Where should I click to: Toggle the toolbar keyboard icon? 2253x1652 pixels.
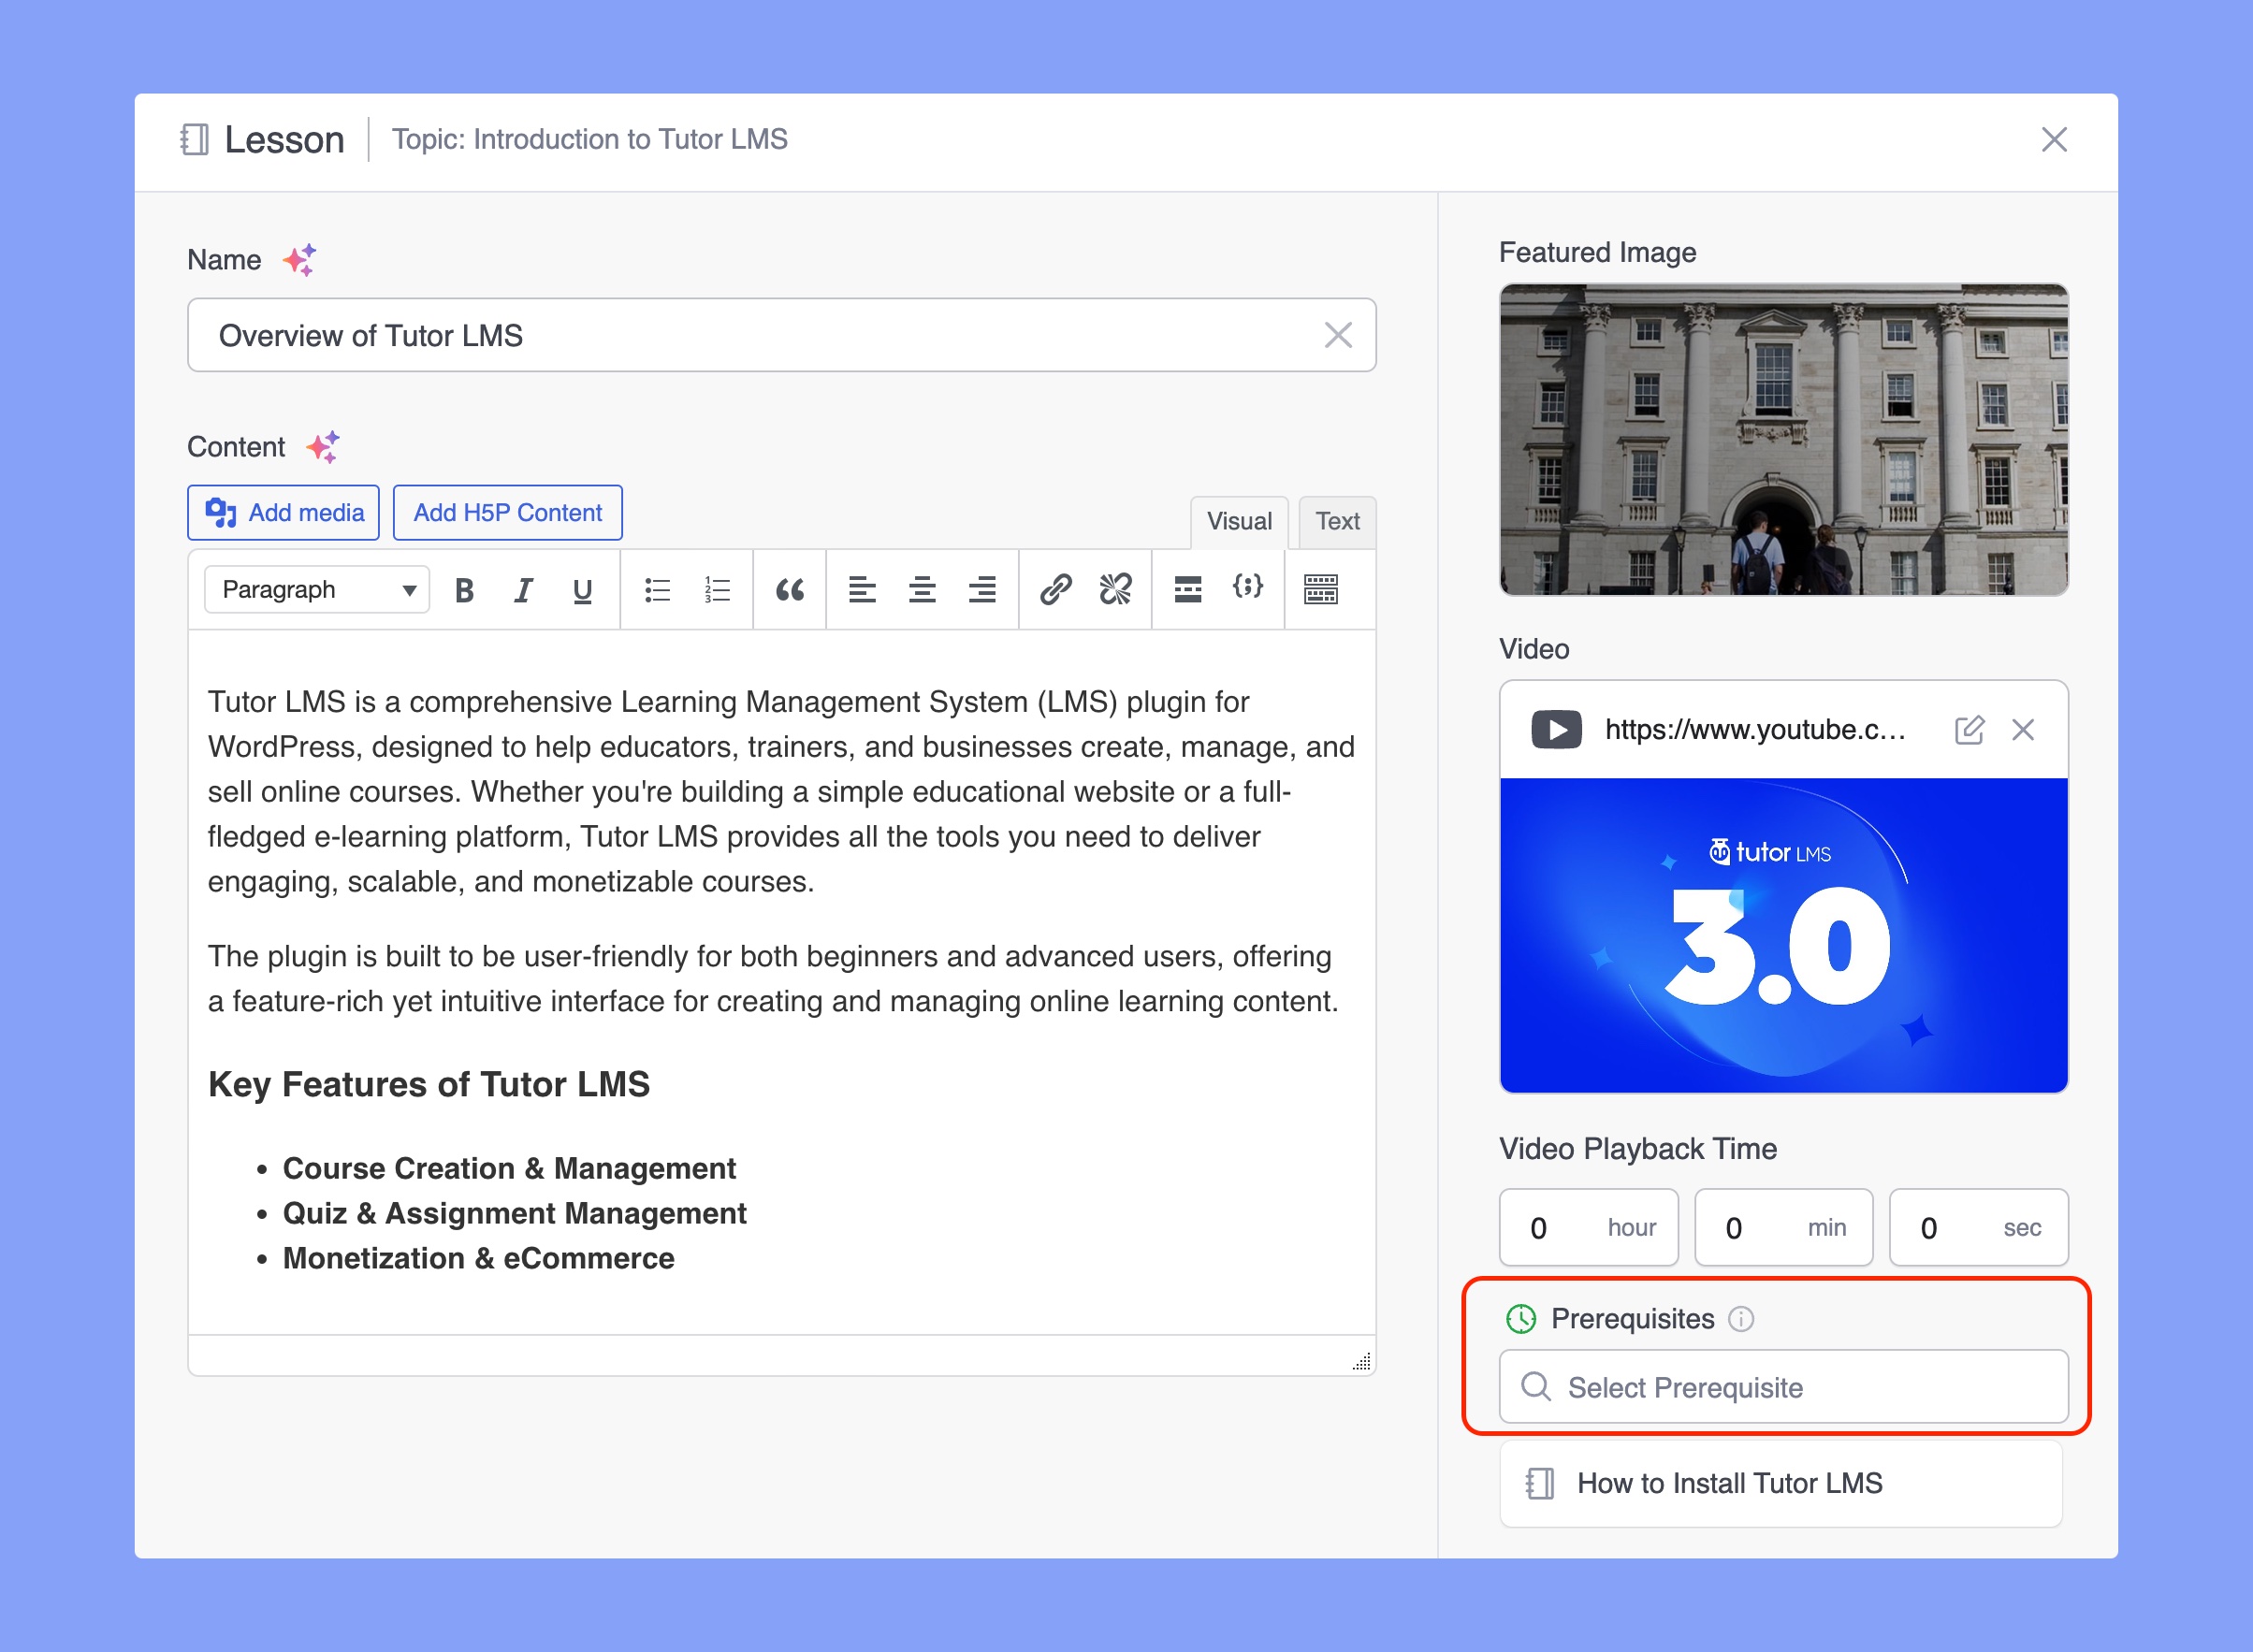coord(1321,590)
